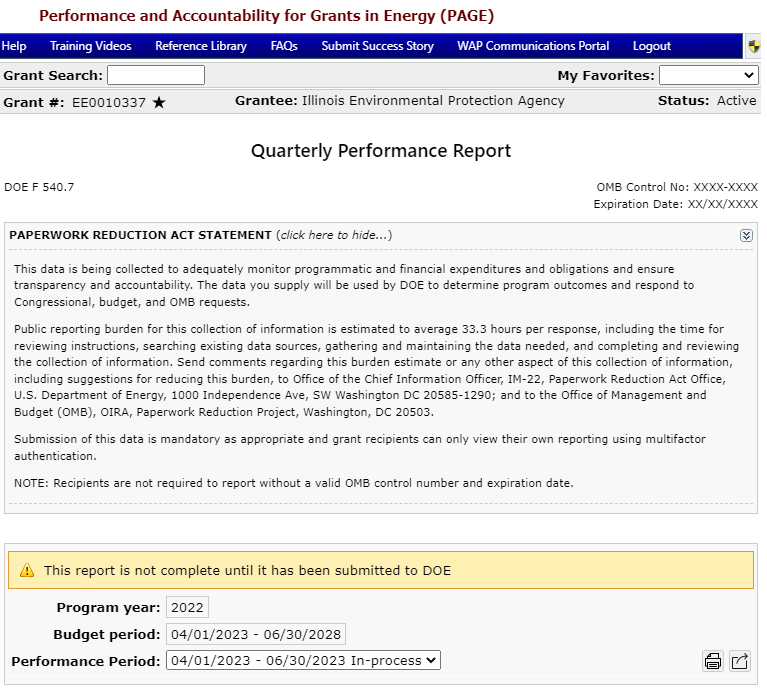Click the Budget period date range field
The height and width of the screenshot is (689, 767).
256,635
